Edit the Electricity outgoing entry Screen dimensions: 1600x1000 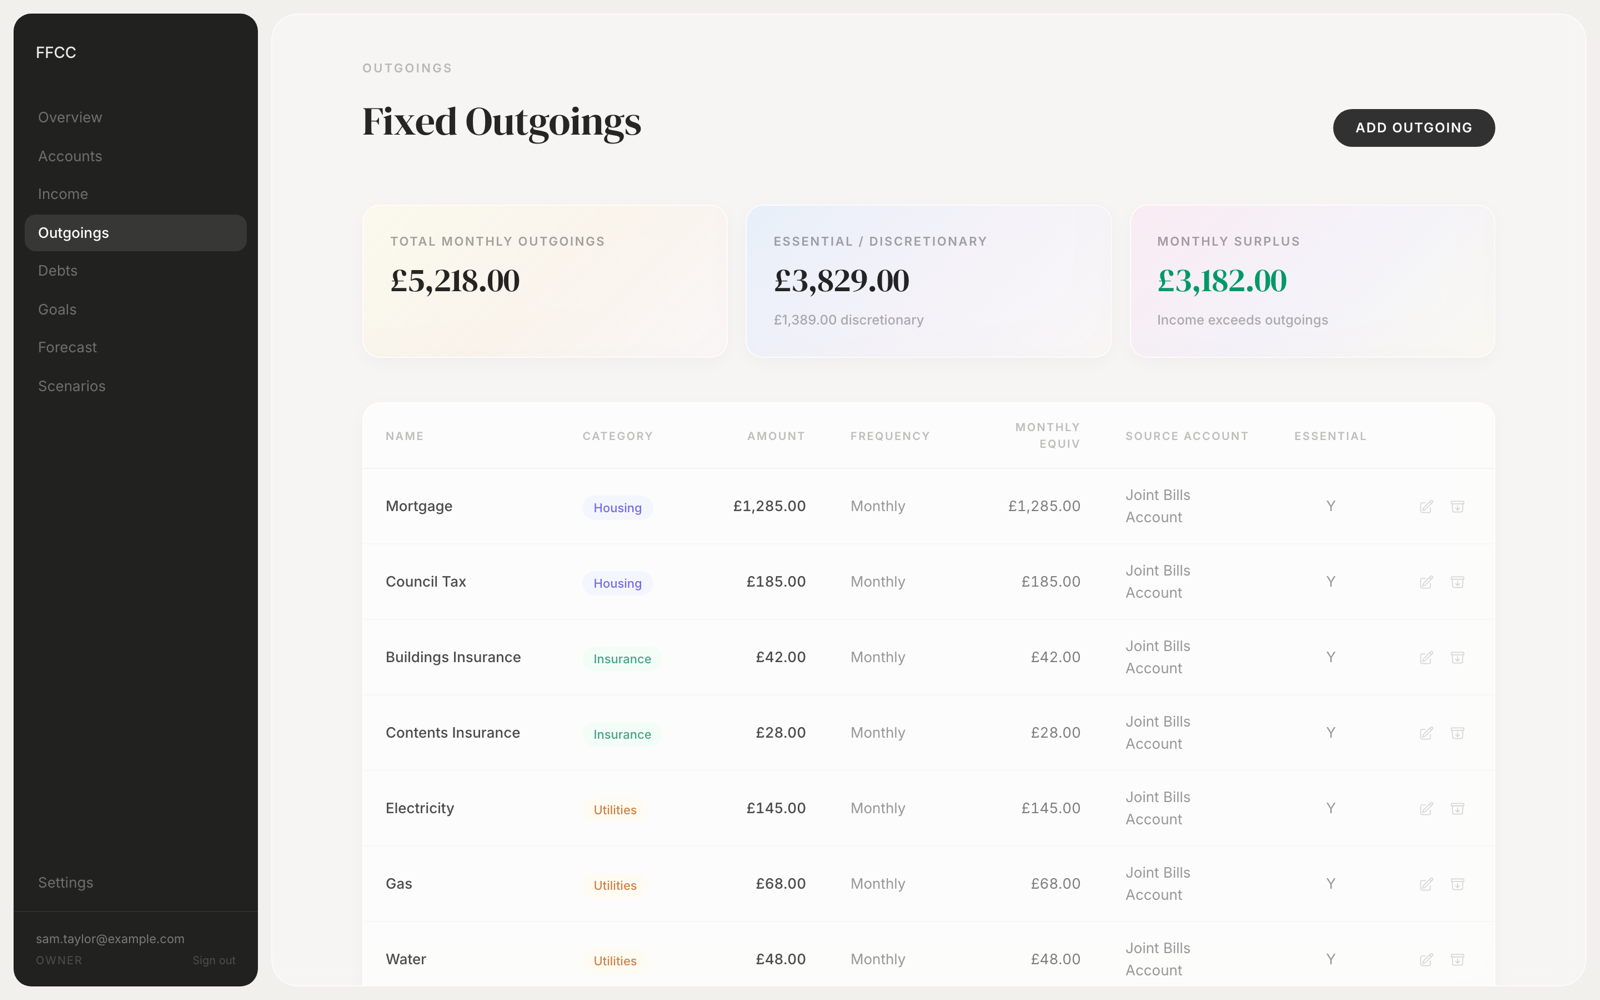click(x=1426, y=809)
